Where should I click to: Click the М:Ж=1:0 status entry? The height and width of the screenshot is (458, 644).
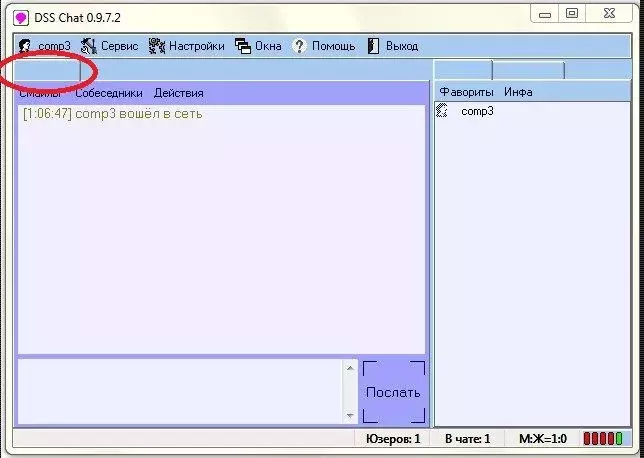pos(543,439)
